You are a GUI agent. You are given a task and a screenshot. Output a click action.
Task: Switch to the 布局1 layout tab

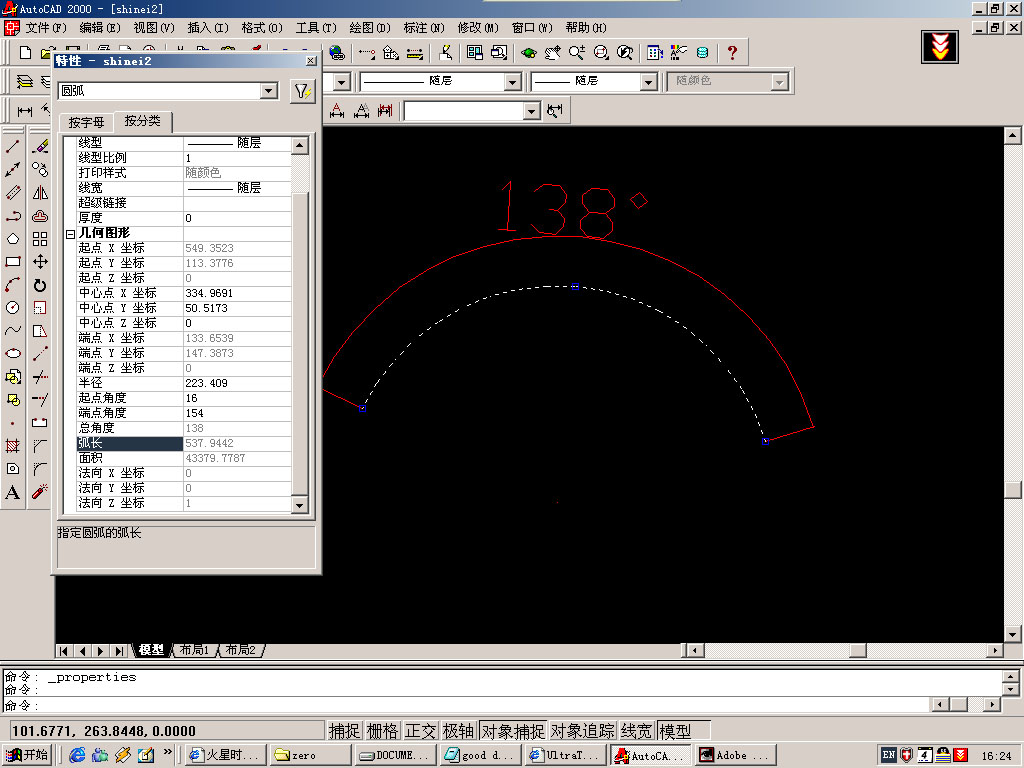pos(194,650)
